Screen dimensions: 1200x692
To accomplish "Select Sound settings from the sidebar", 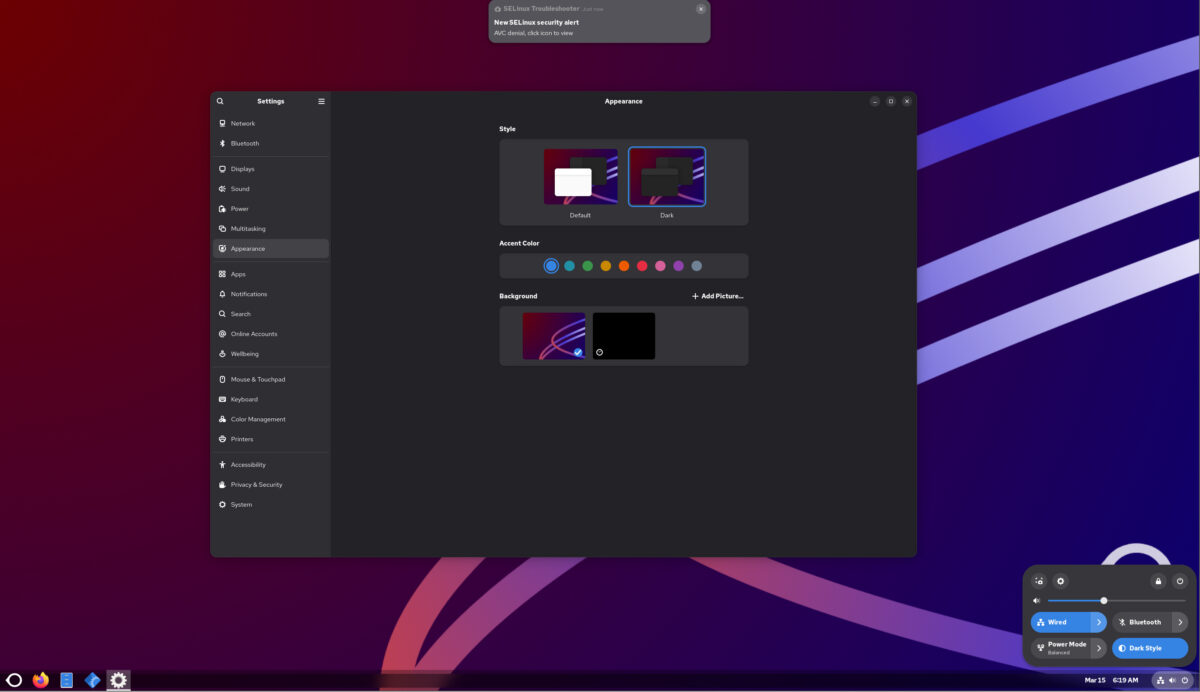I will point(239,188).
